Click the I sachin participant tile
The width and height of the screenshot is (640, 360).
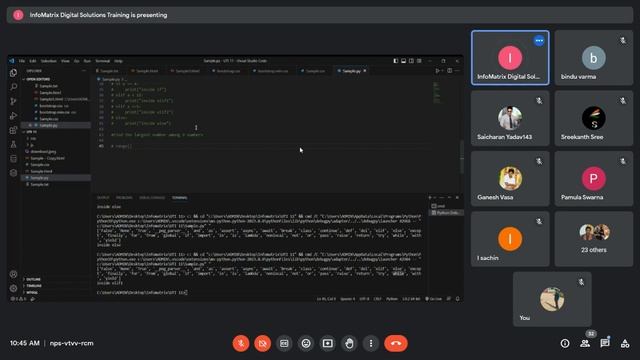510,239
